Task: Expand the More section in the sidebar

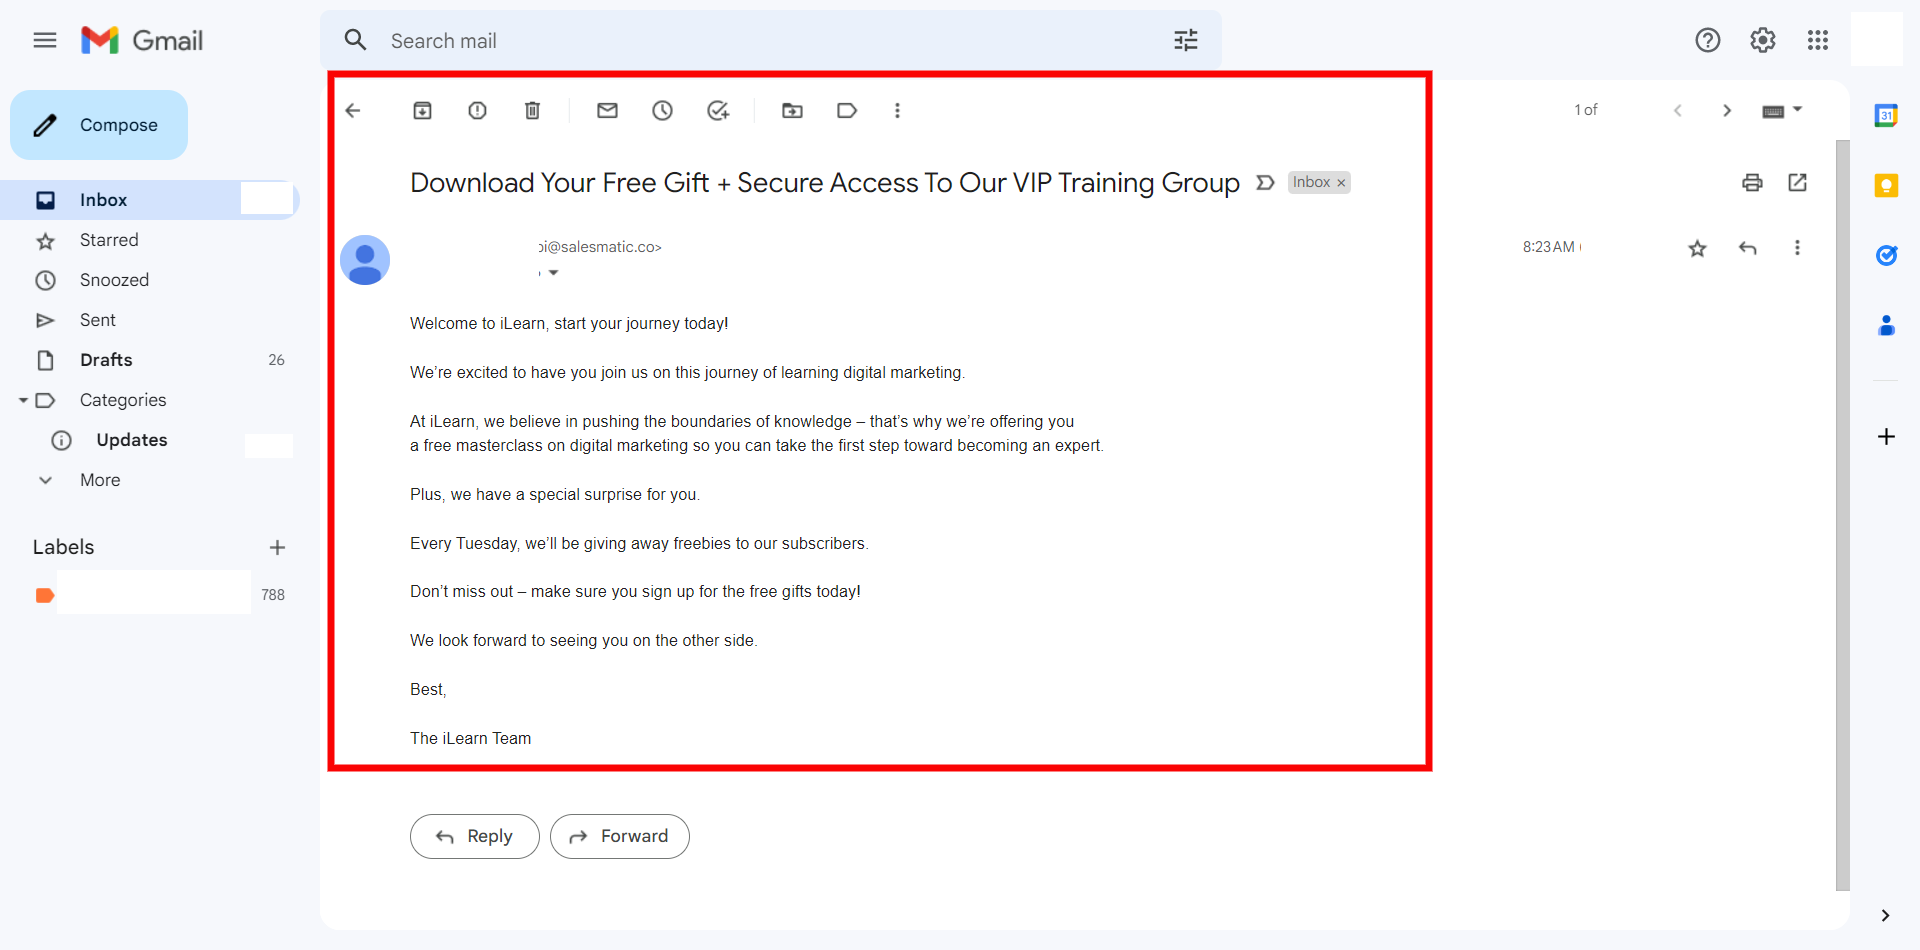Action: click(99, 480)
